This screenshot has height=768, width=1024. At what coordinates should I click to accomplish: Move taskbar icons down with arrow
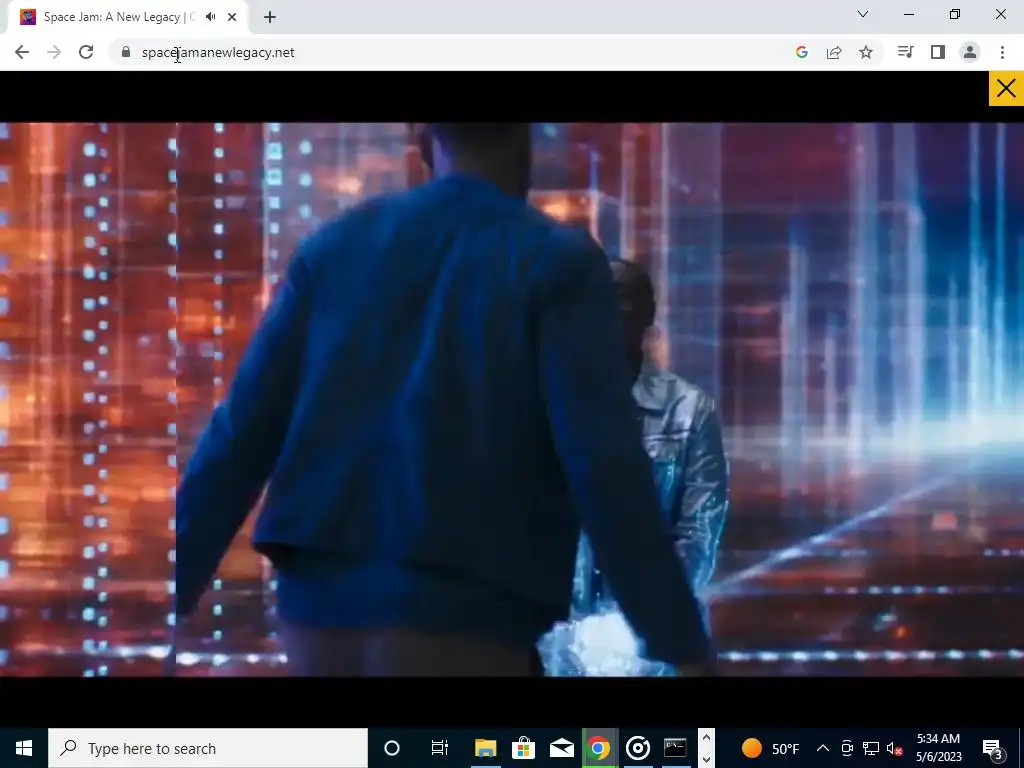[x=706, y=759]
